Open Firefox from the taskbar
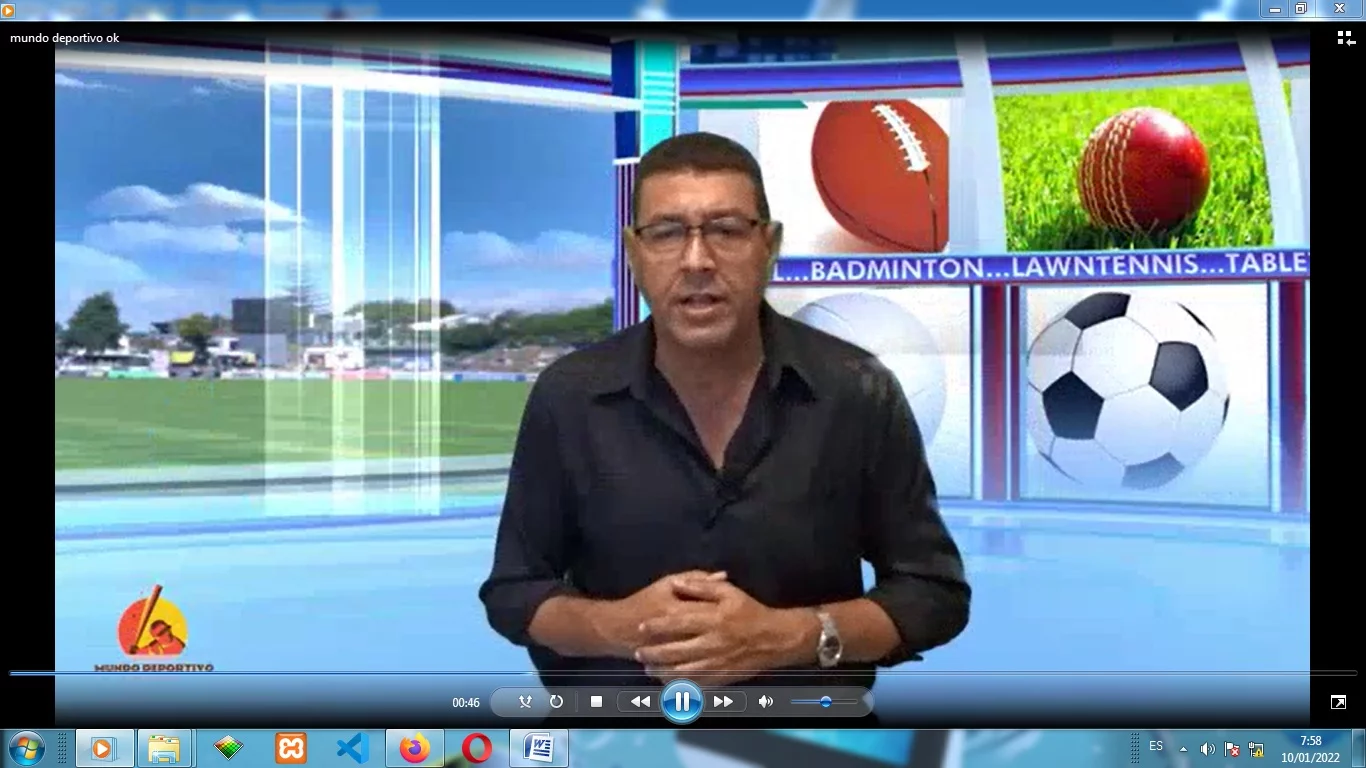The width and height of the screenshot is (1366, 768). coord(415,748)
